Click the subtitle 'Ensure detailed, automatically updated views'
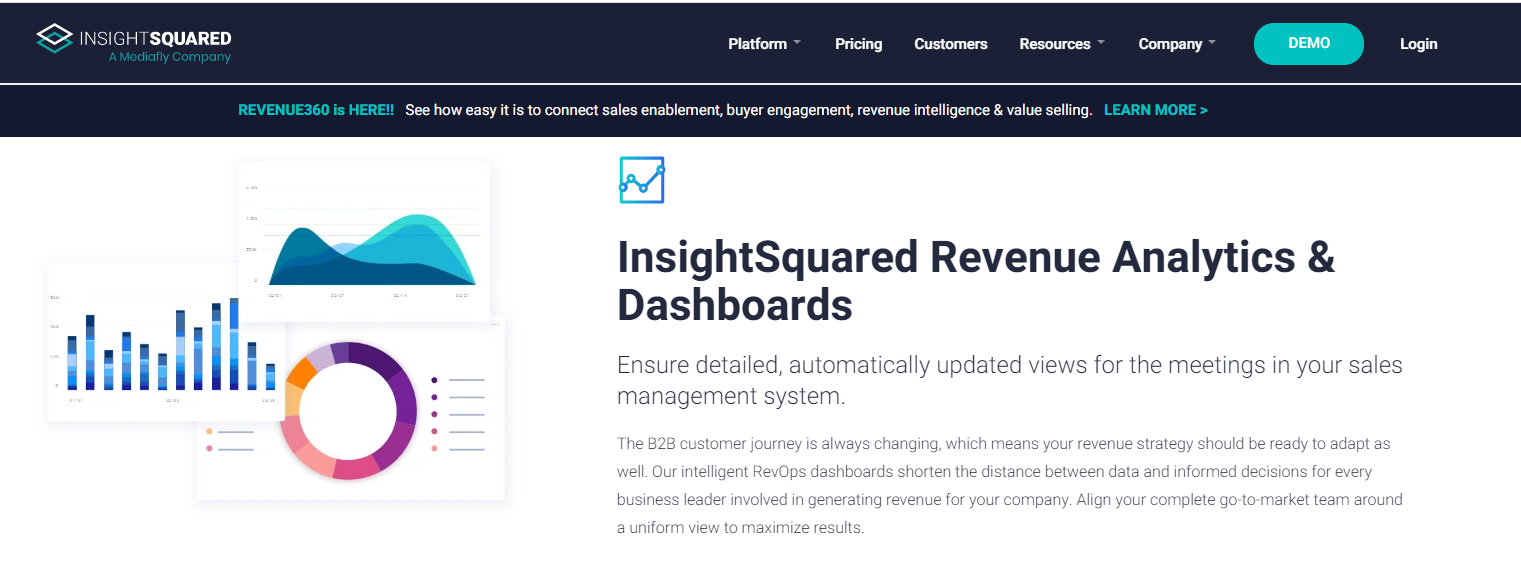This screenshot has width=1521, height=563. pyautogui.click(x=1010, y=380)
